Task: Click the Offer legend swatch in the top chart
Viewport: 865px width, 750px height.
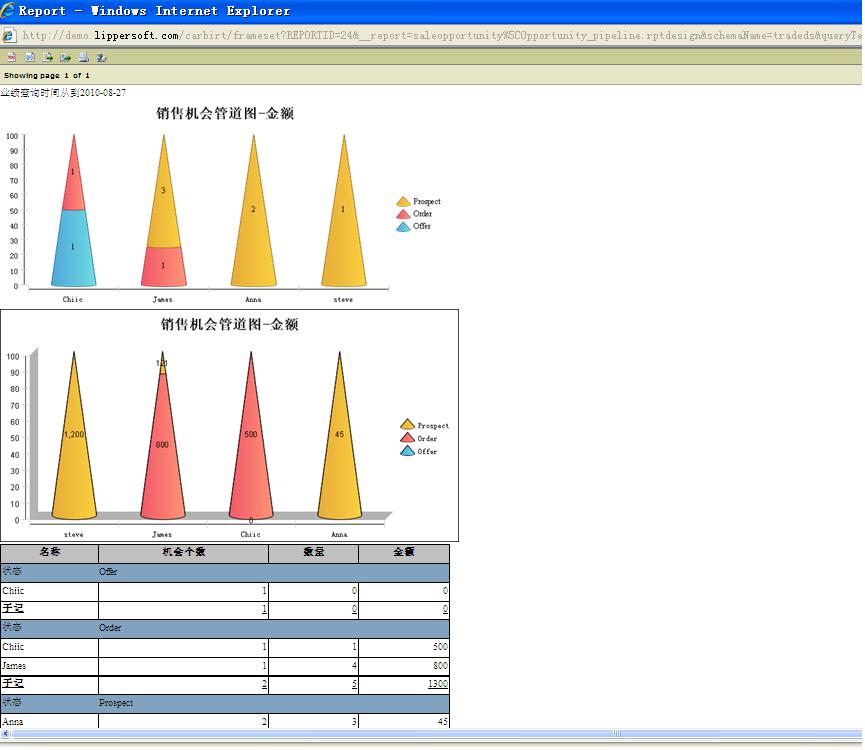Action: [404, 227]
